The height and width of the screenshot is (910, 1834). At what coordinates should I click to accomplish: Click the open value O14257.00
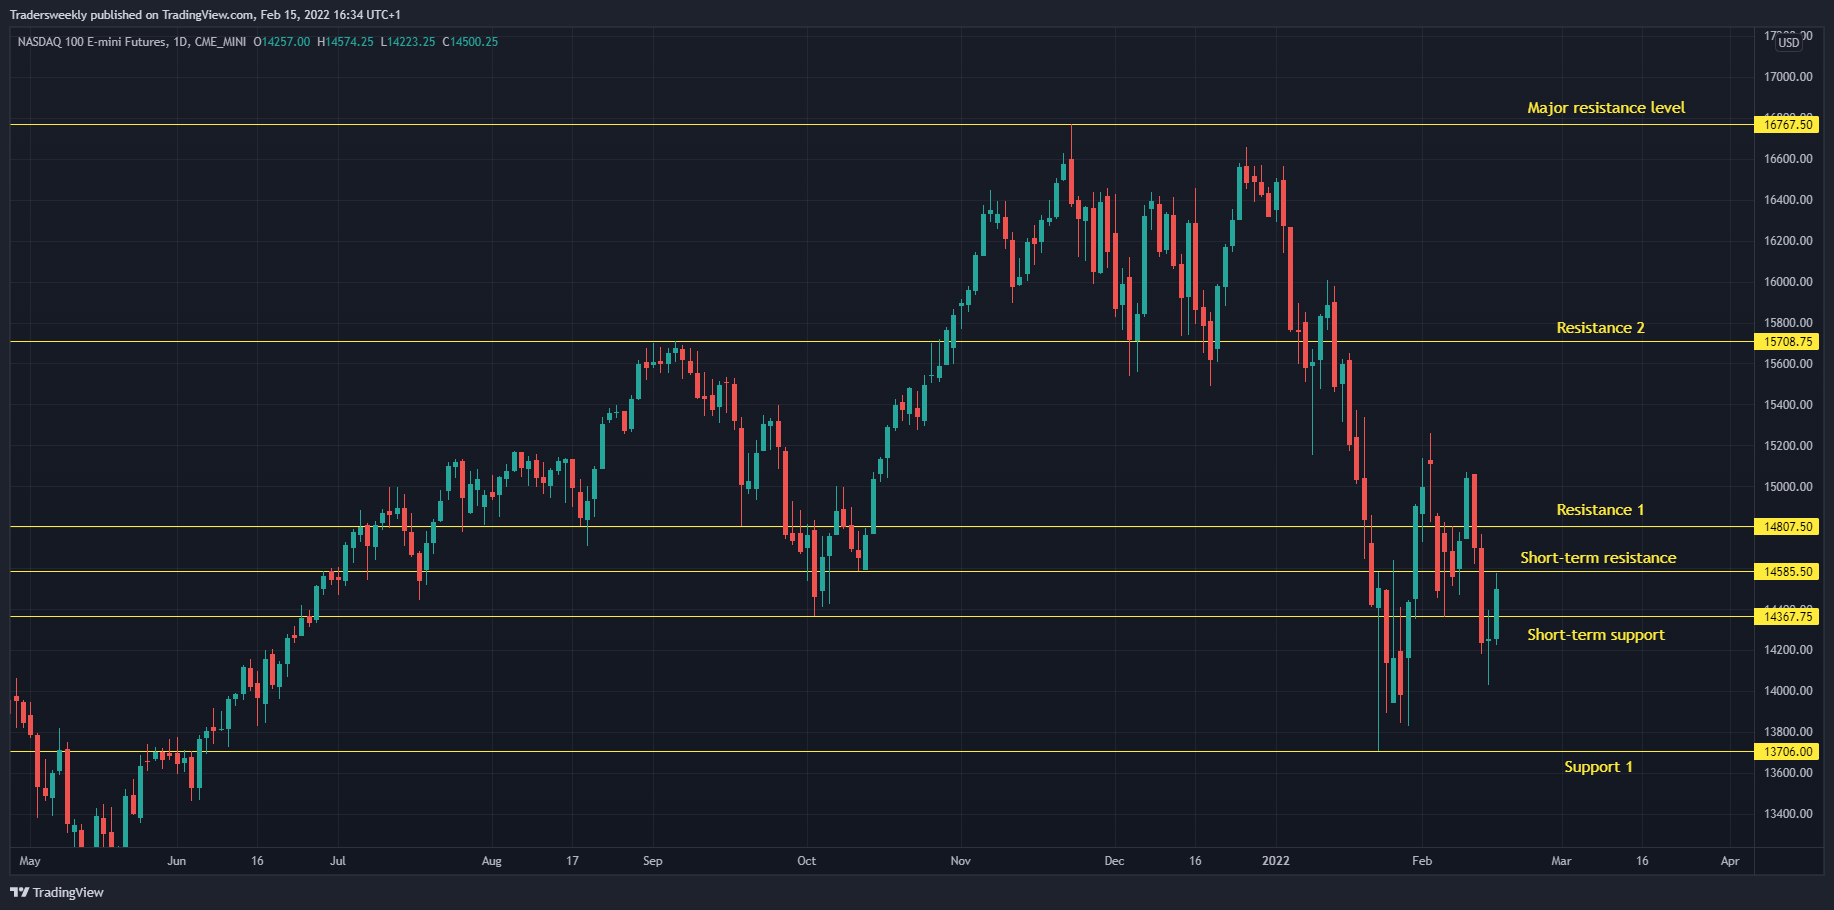tap(282, 42)
